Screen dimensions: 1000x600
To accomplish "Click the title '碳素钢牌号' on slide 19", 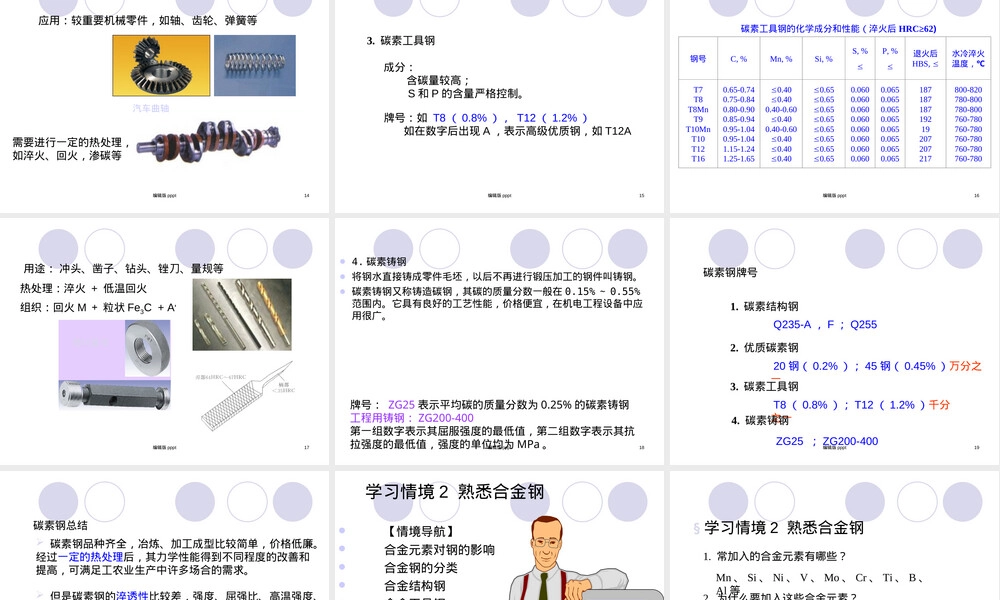I will coord(730,272).
